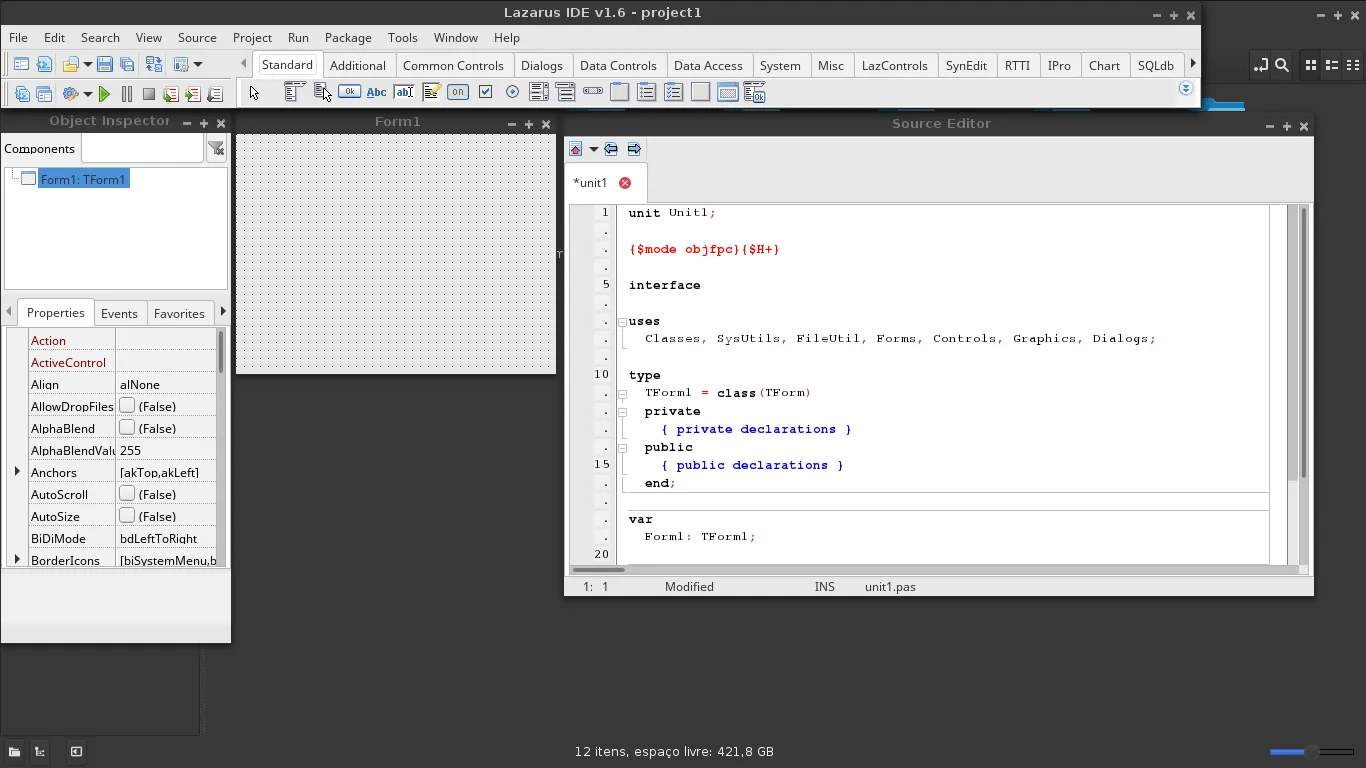Image resolution: width=1366 pixels, height=768 pixels.
Task: Switch to the Common Controls palette tab
Action: click(453, 65)
